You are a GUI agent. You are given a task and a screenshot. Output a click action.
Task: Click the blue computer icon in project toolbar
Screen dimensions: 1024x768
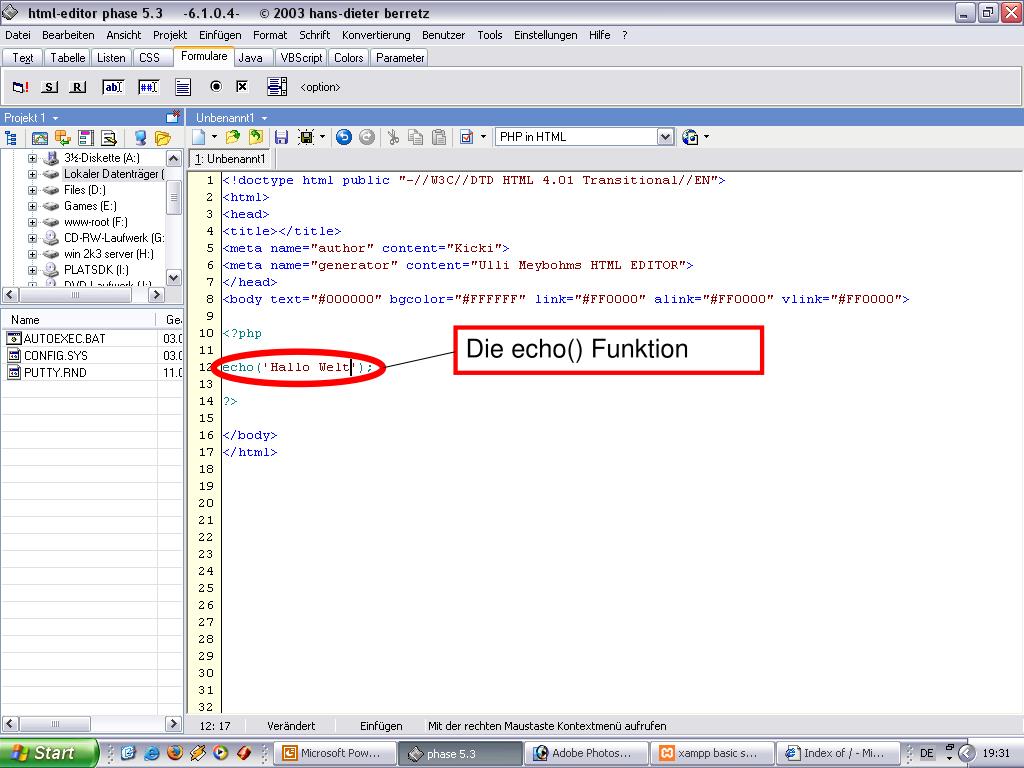coord(140,138)
